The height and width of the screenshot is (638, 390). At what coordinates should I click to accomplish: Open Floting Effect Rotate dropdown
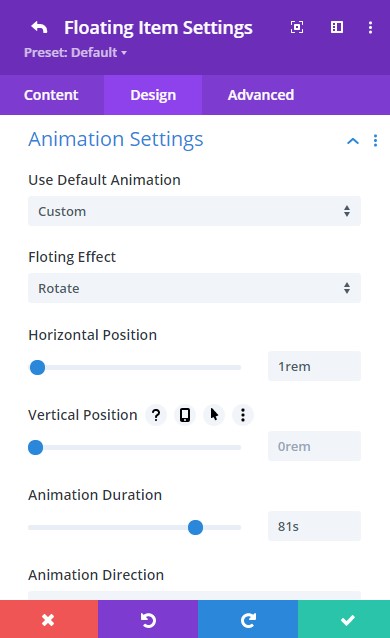tap(194, 288)
